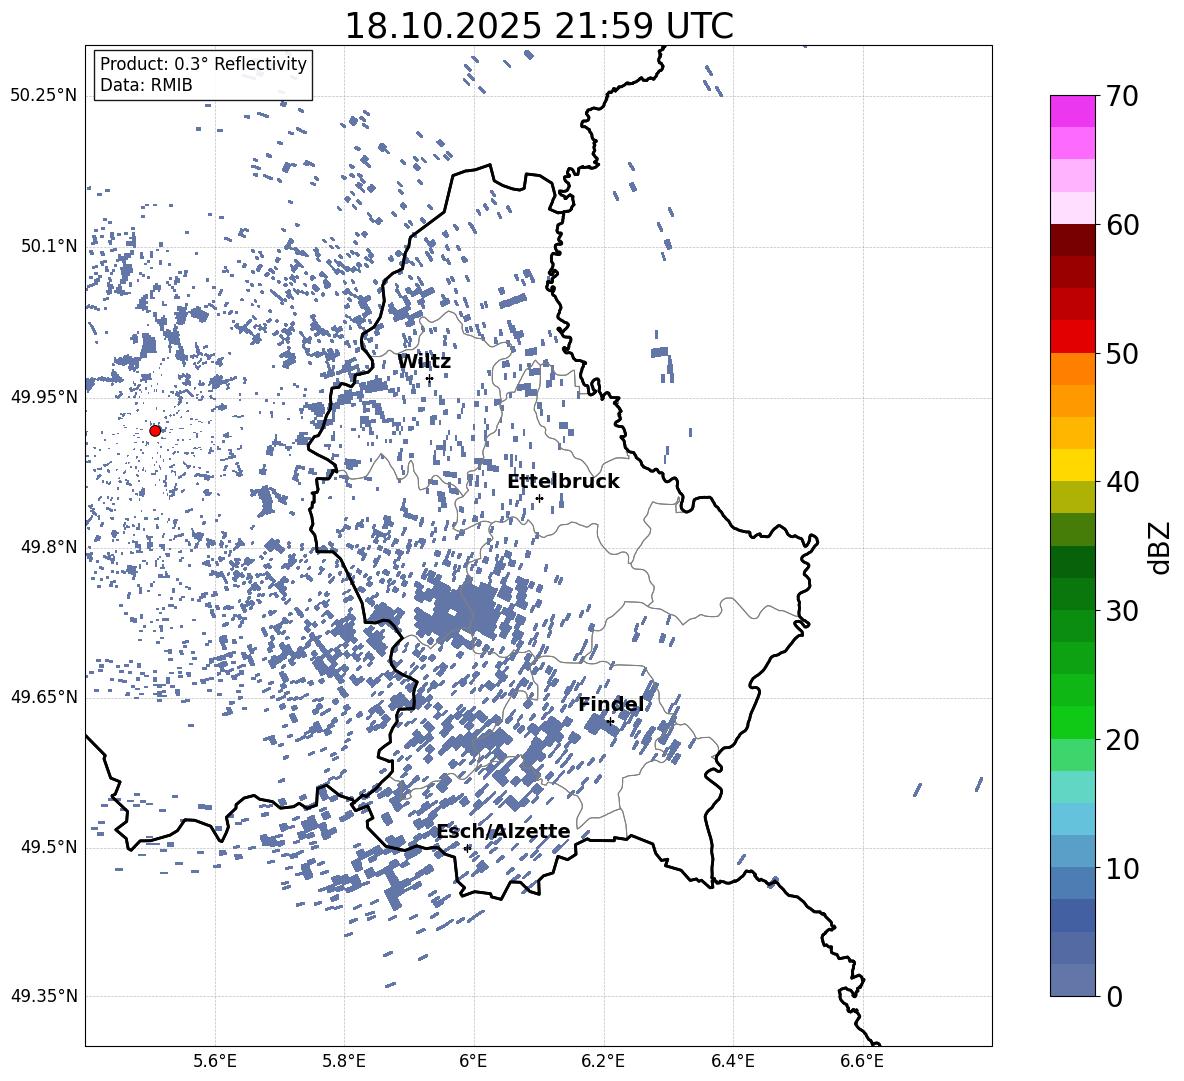Click the Ettelbruck city label
Image resolution: width=1184 pixels, height=1081 pixels.
click(x=563, y=482)
